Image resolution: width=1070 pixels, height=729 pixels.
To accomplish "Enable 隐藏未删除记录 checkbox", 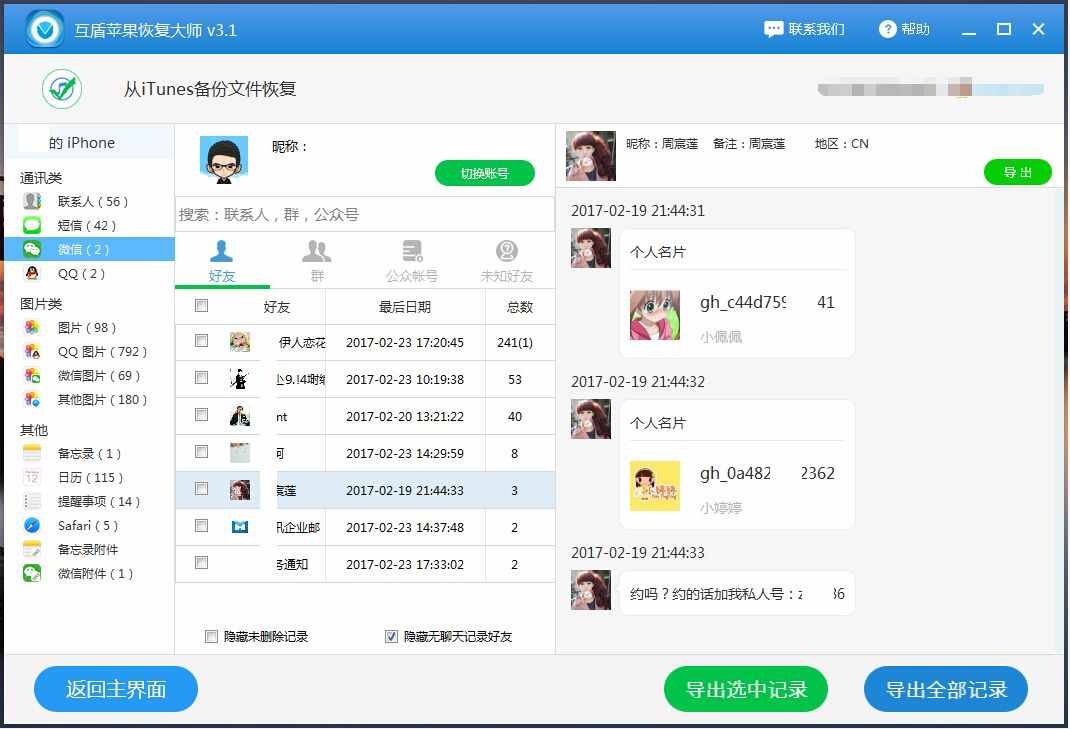I will coord(211,636).
